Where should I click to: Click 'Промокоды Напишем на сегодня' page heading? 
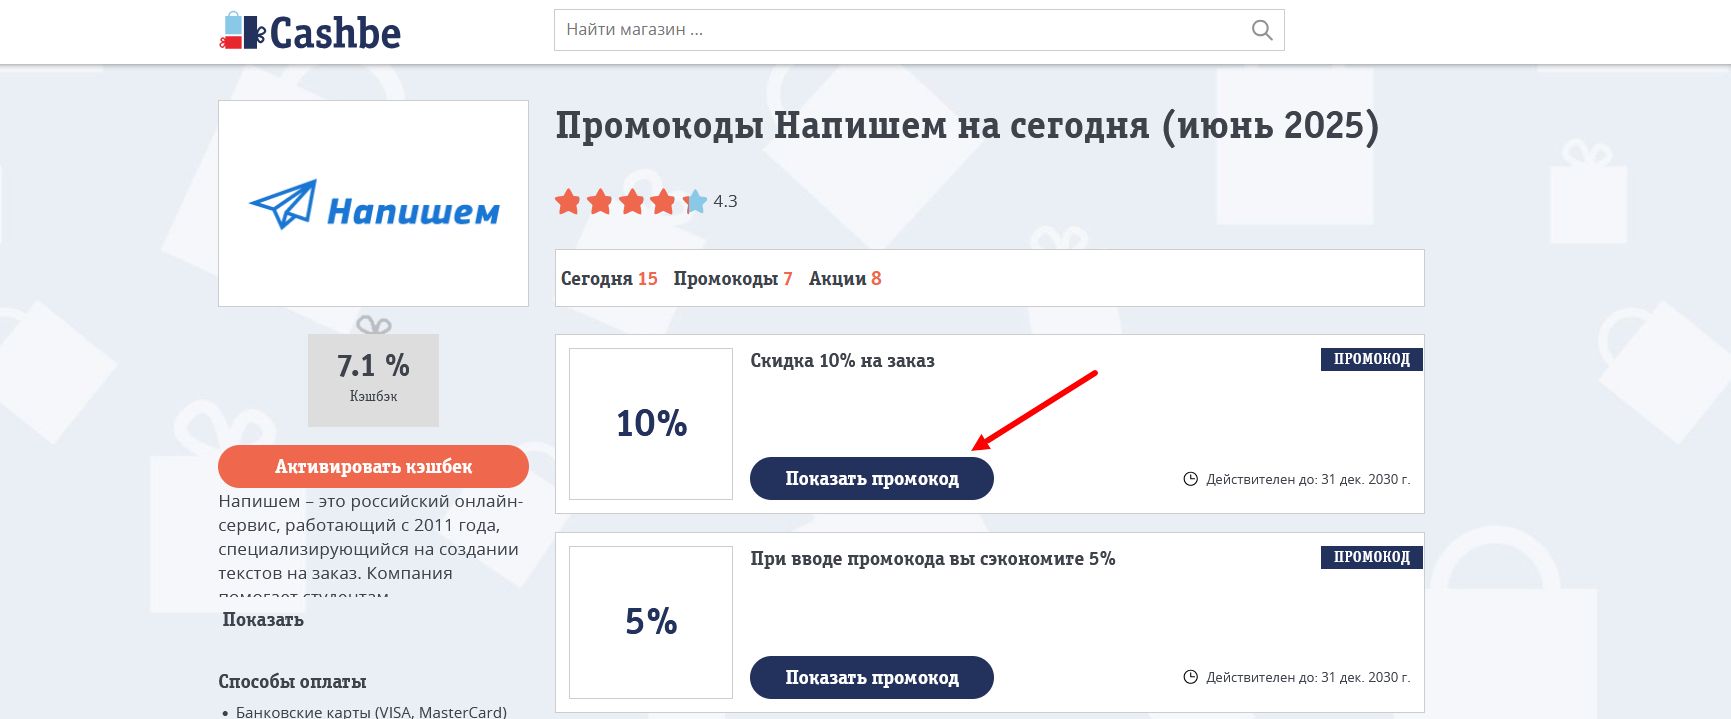coord(967,126)
